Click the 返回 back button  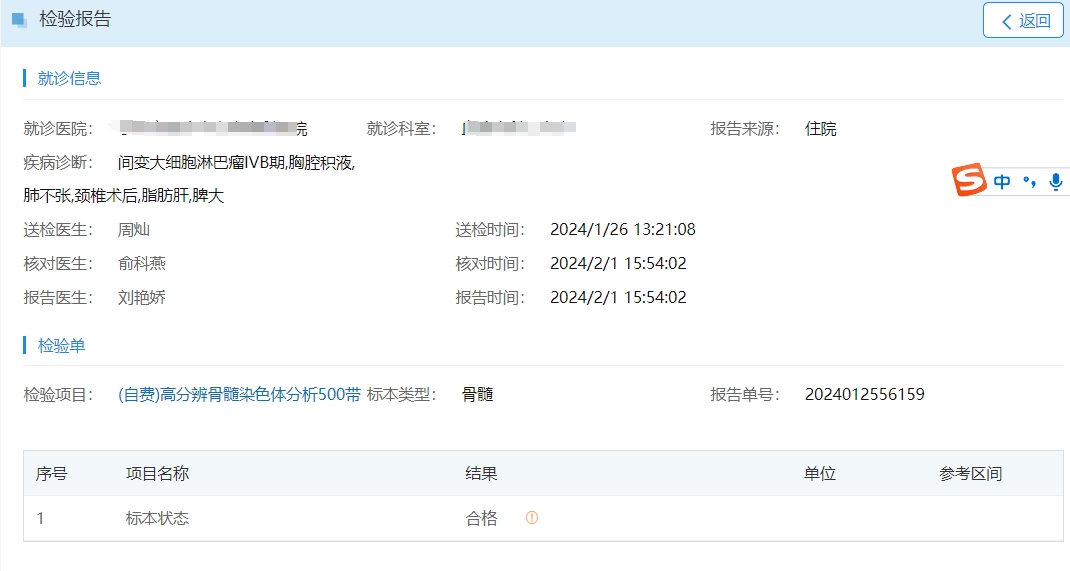point(1023,20)
